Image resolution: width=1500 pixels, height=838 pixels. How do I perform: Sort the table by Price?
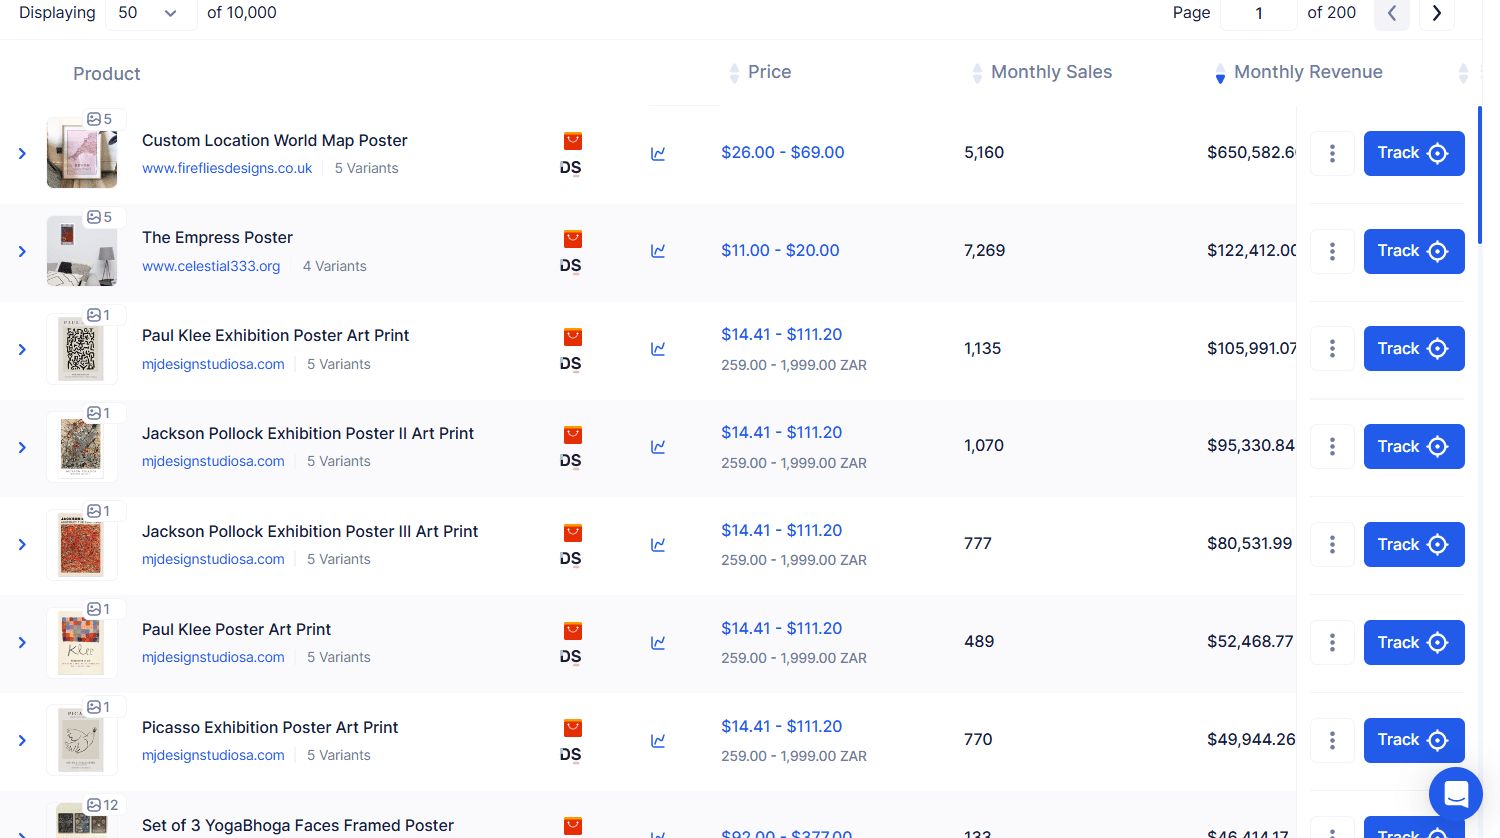tap(735, 72)
